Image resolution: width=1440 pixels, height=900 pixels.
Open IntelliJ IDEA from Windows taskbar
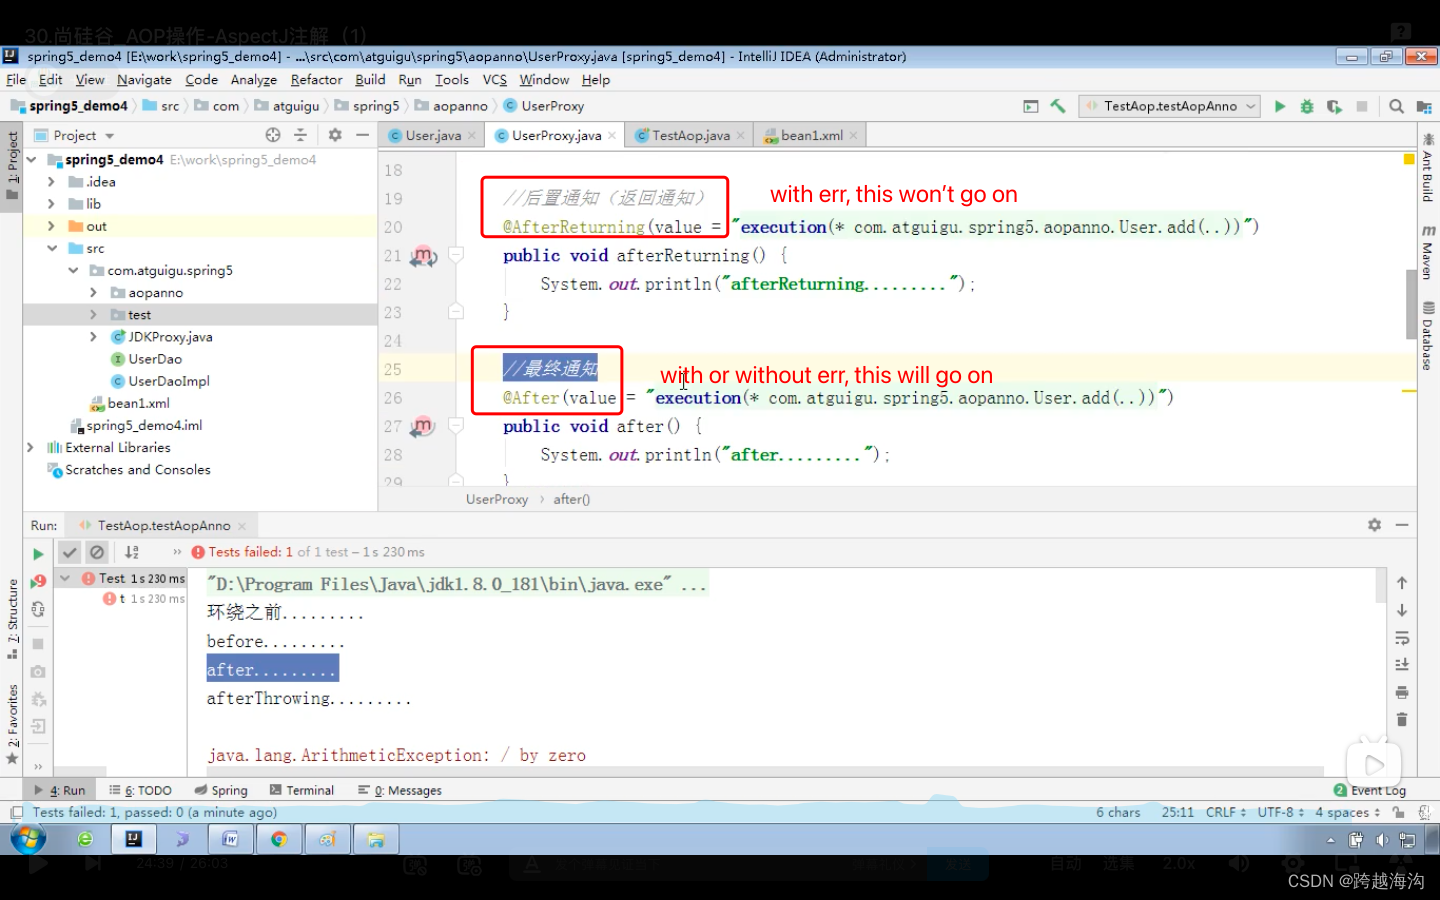pyautogui.click(x=133, y=839)
